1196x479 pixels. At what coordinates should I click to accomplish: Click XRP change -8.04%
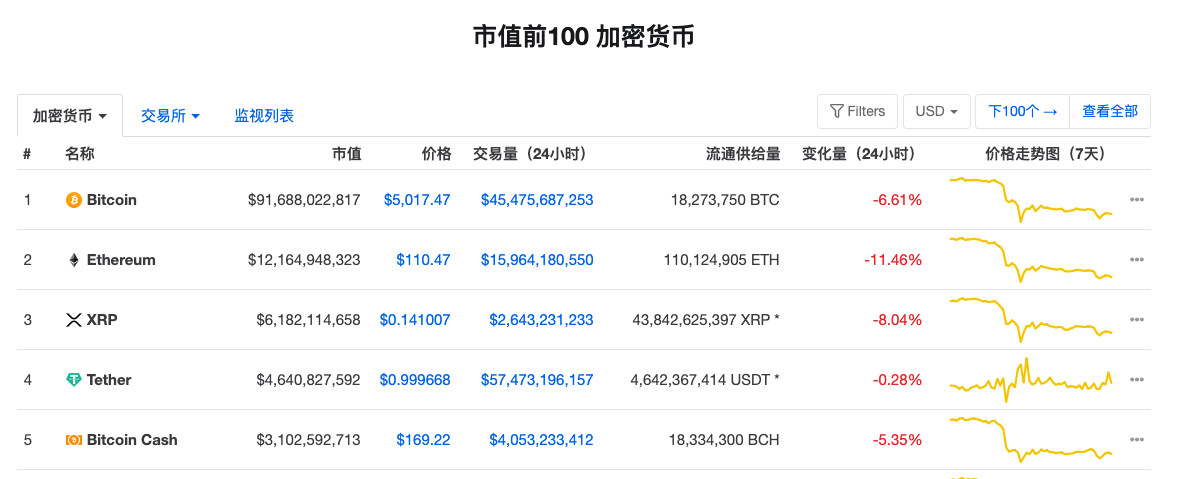[x=897, y=320]
